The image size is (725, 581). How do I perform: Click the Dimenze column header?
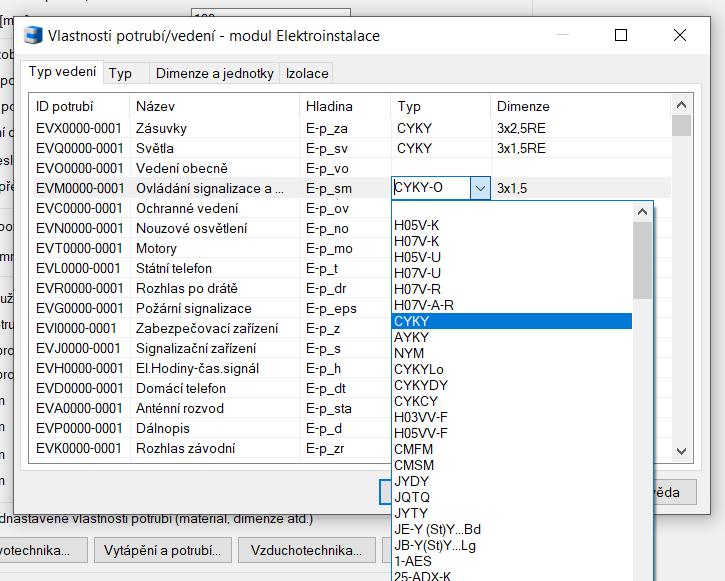[581, 107]
